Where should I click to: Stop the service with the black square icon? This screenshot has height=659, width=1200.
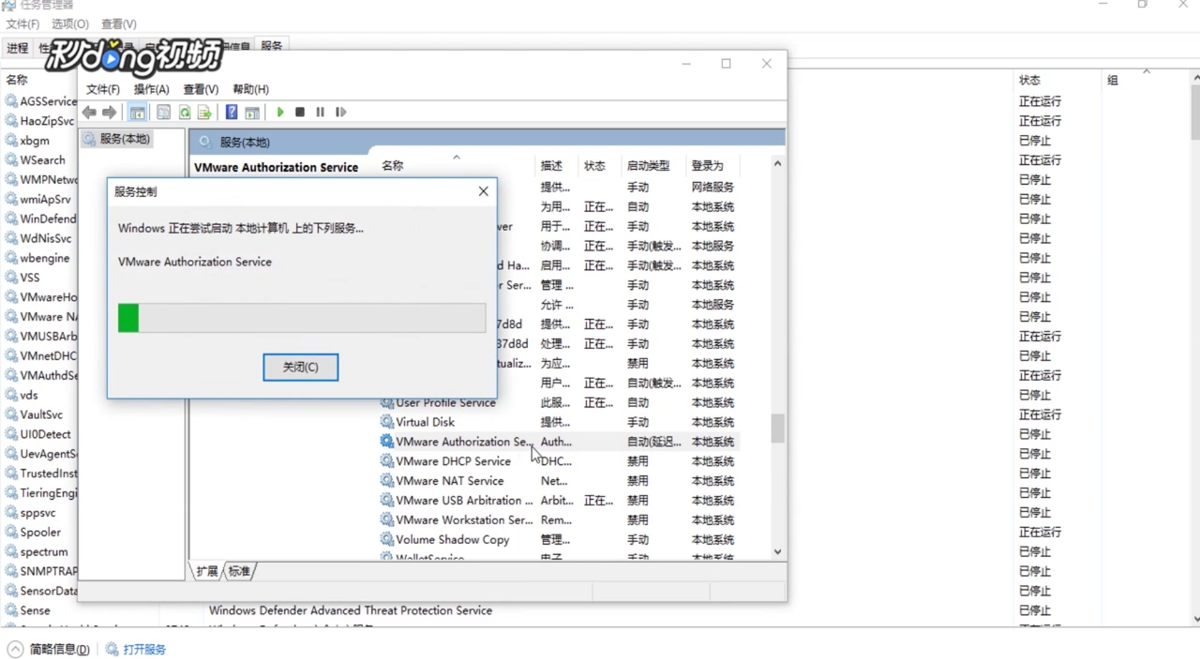pyautogui.click(x=300, y=112)
